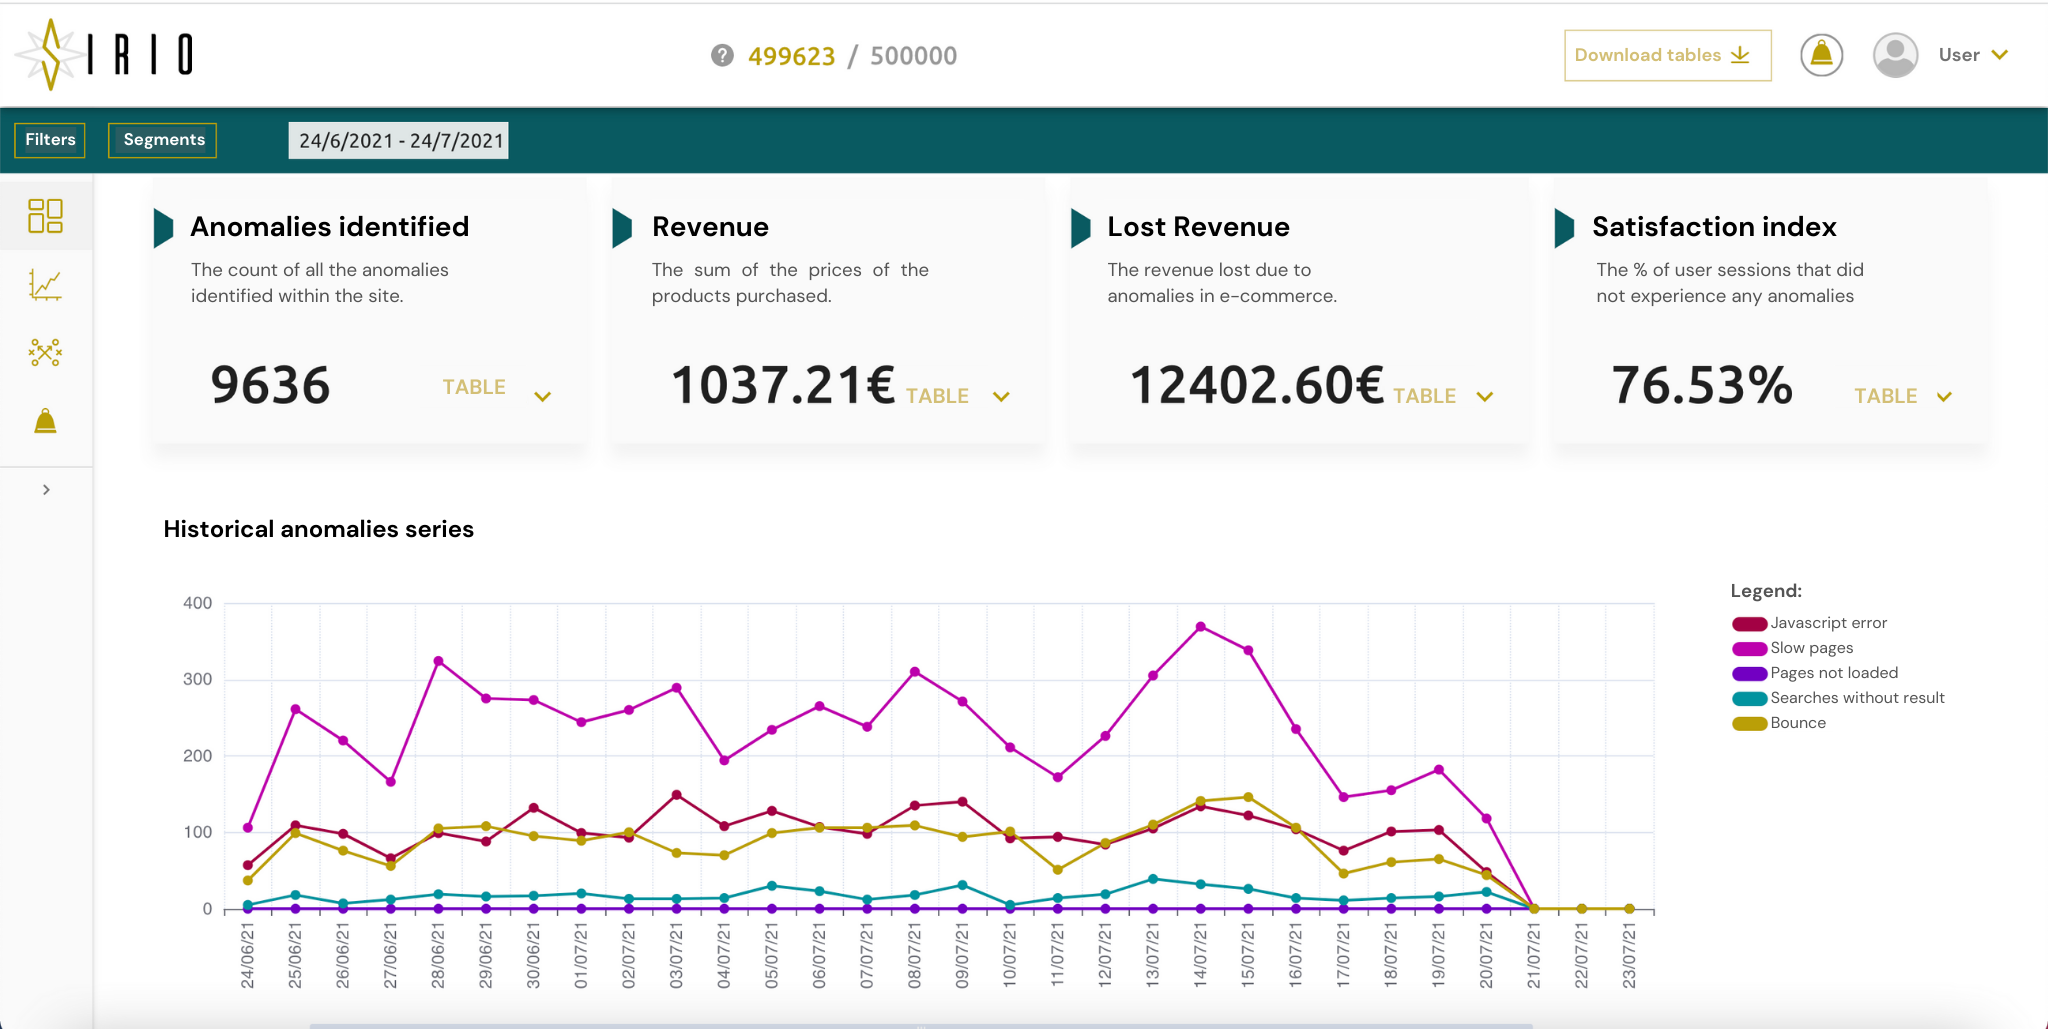The height and width of the screenshot is (1029, 2048).
Task: Click the user avatar icon
Action: 1894,55
